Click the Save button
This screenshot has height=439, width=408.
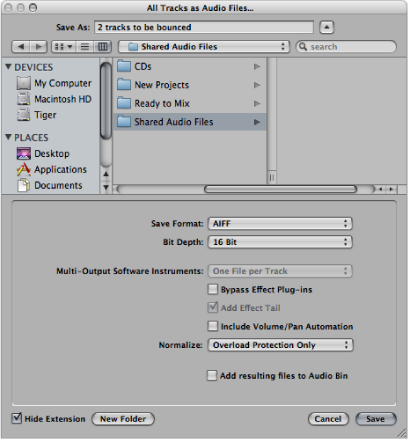(376, 419)
